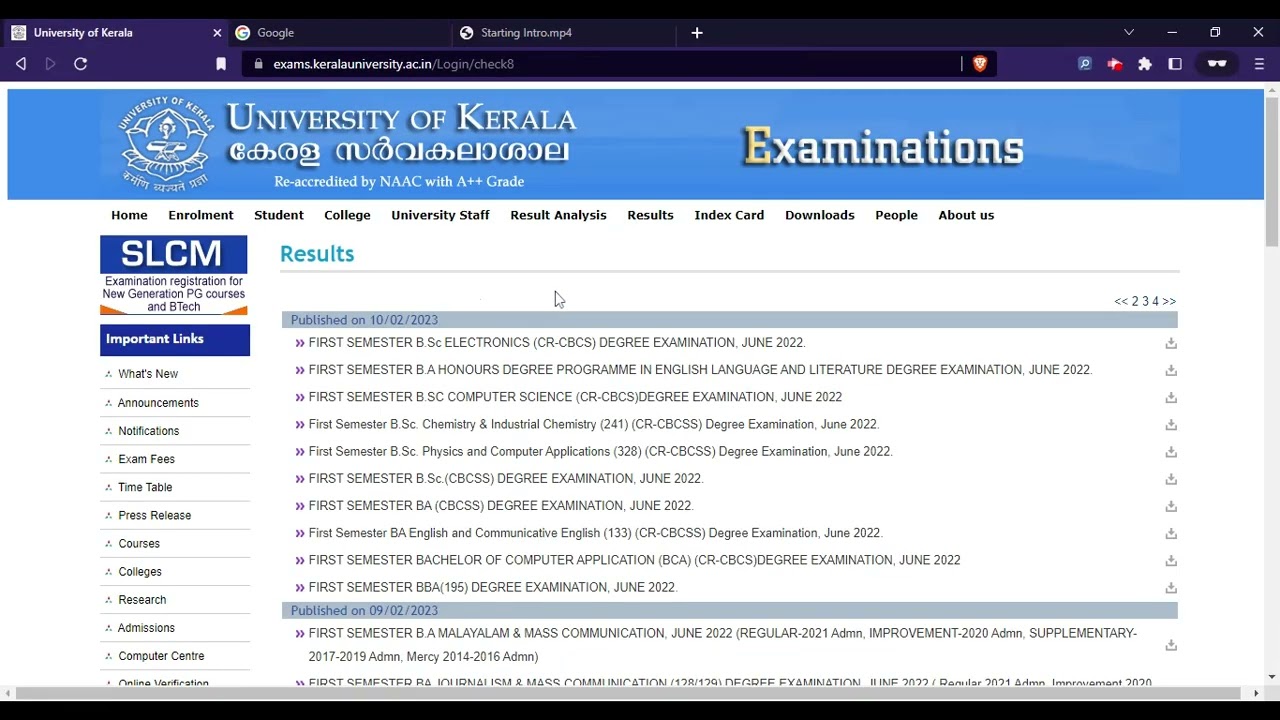Click the SLCM examination registration banner
1280x720 pixels.
[174, 275]
